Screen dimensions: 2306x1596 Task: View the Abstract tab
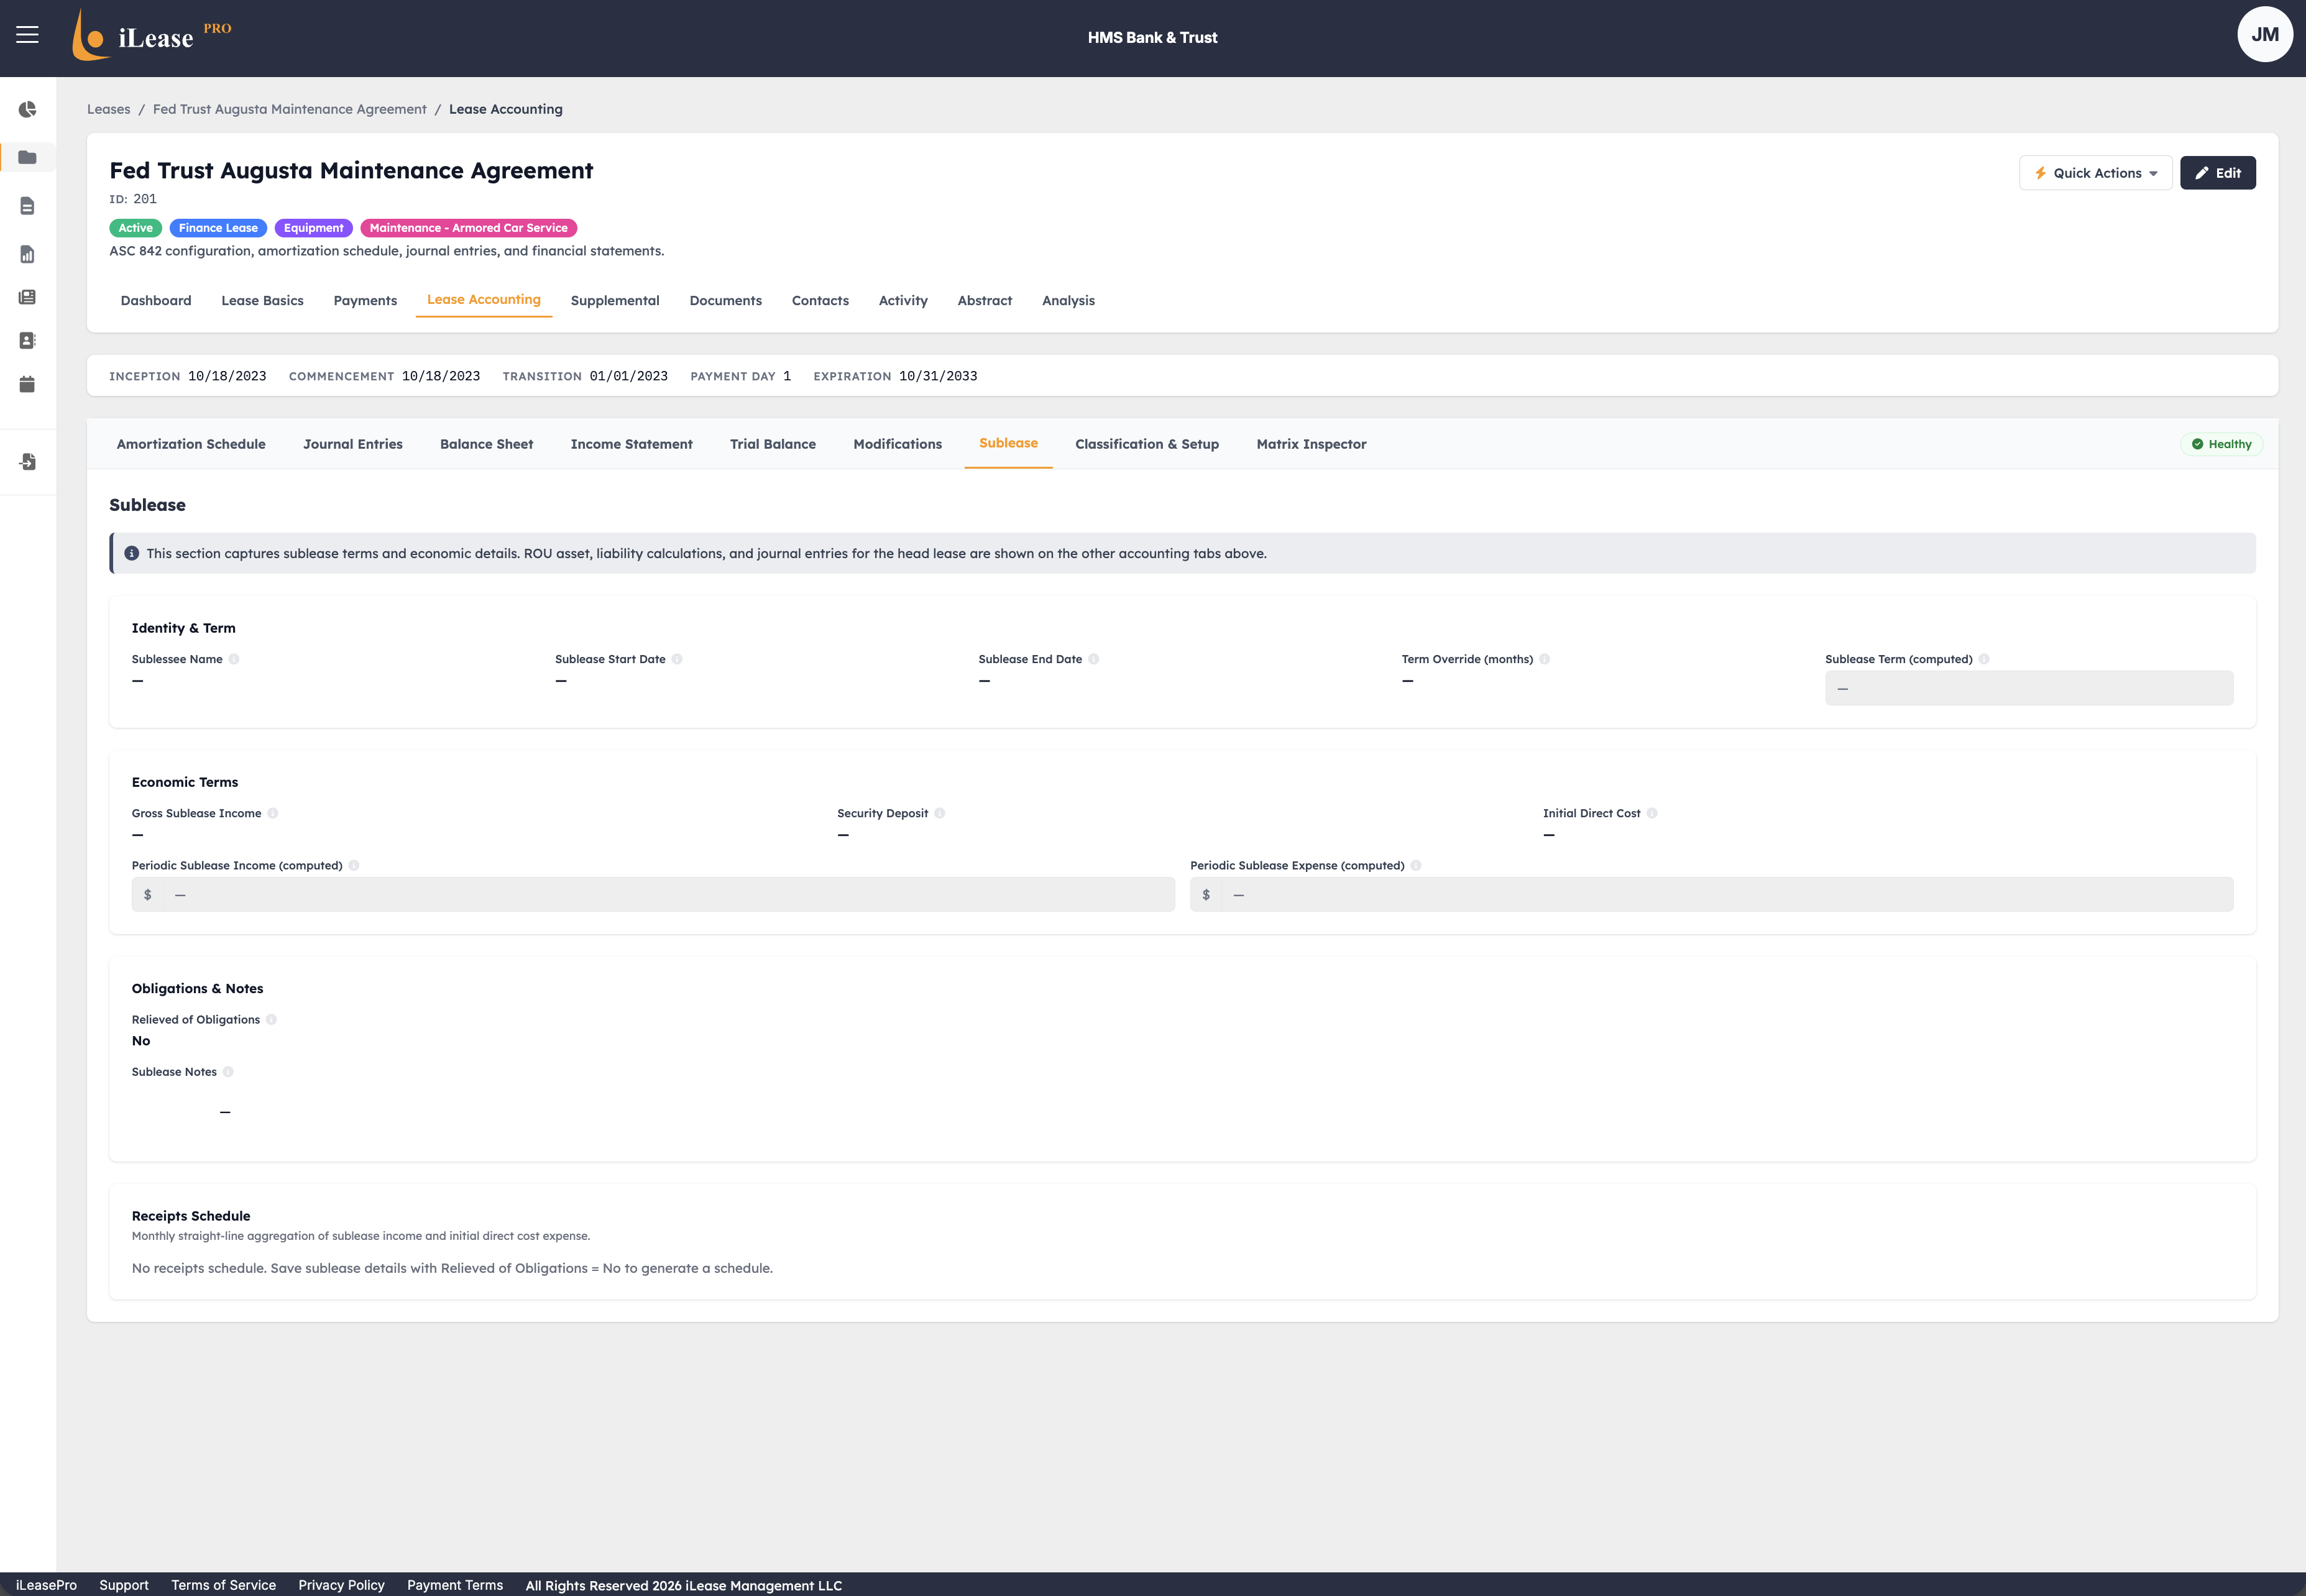tap(985, 300)
